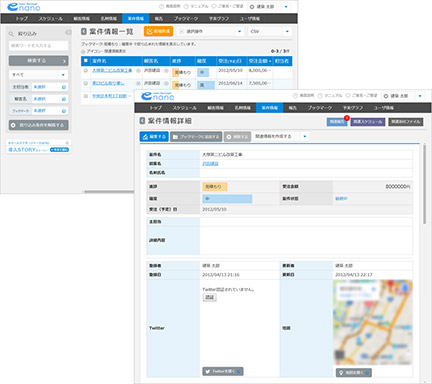
Task: Click circle icon after second row's 沢田建設 cell
Action: tap(166, 83)
